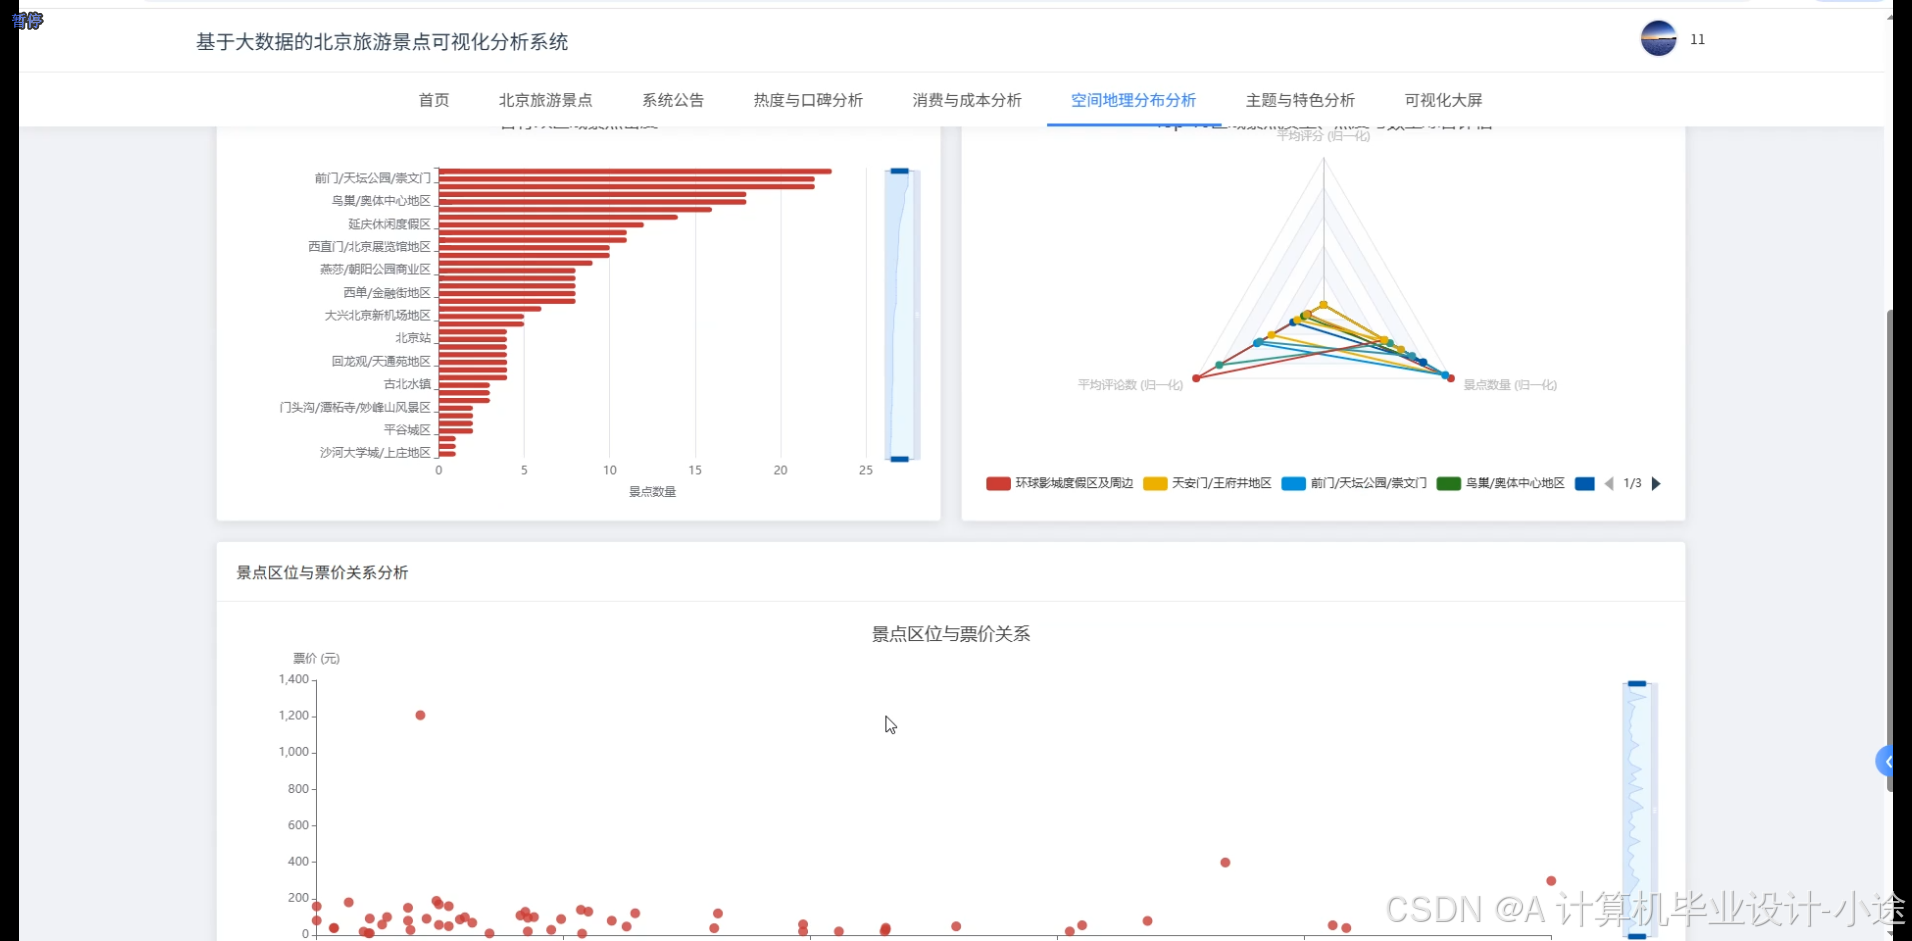Image resolution: width=1912 pixels, height=941 pixels.
Task: Click the 1/3 legend page indicator
Action: (1632, 483)
